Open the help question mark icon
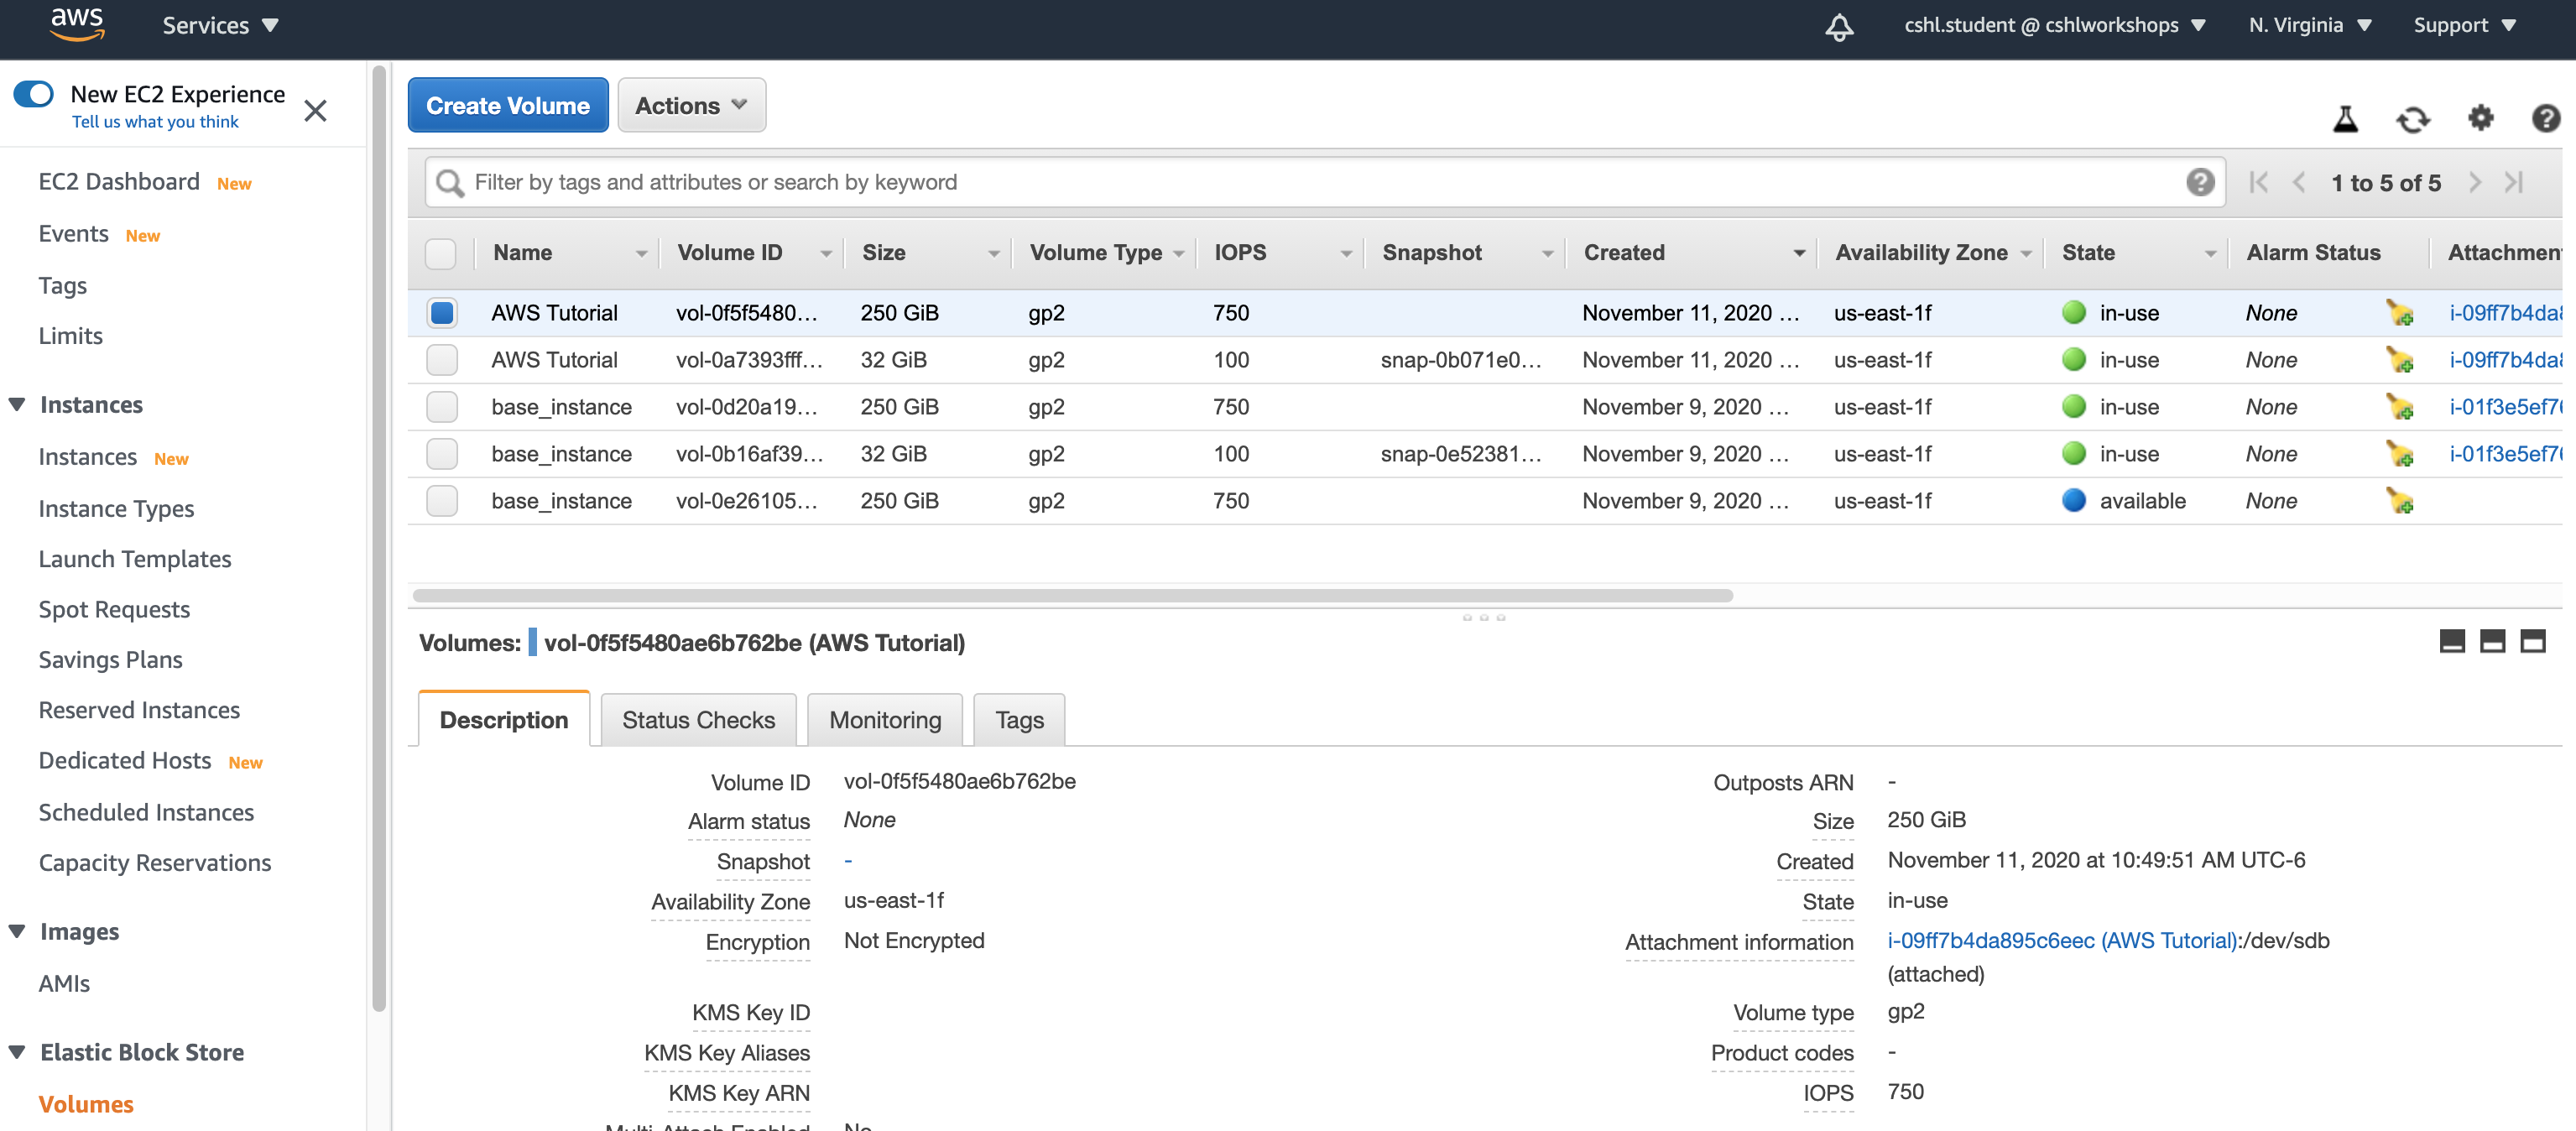This screenshot has width=2576, height=1131. (x=2545, y=118)
